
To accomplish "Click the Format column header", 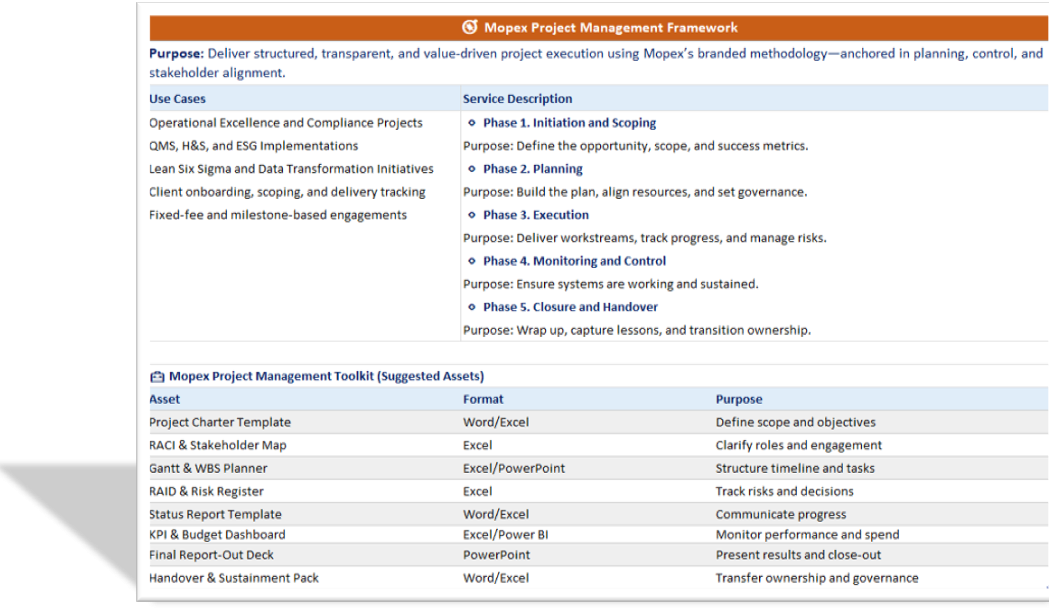I will click(483, 399).
